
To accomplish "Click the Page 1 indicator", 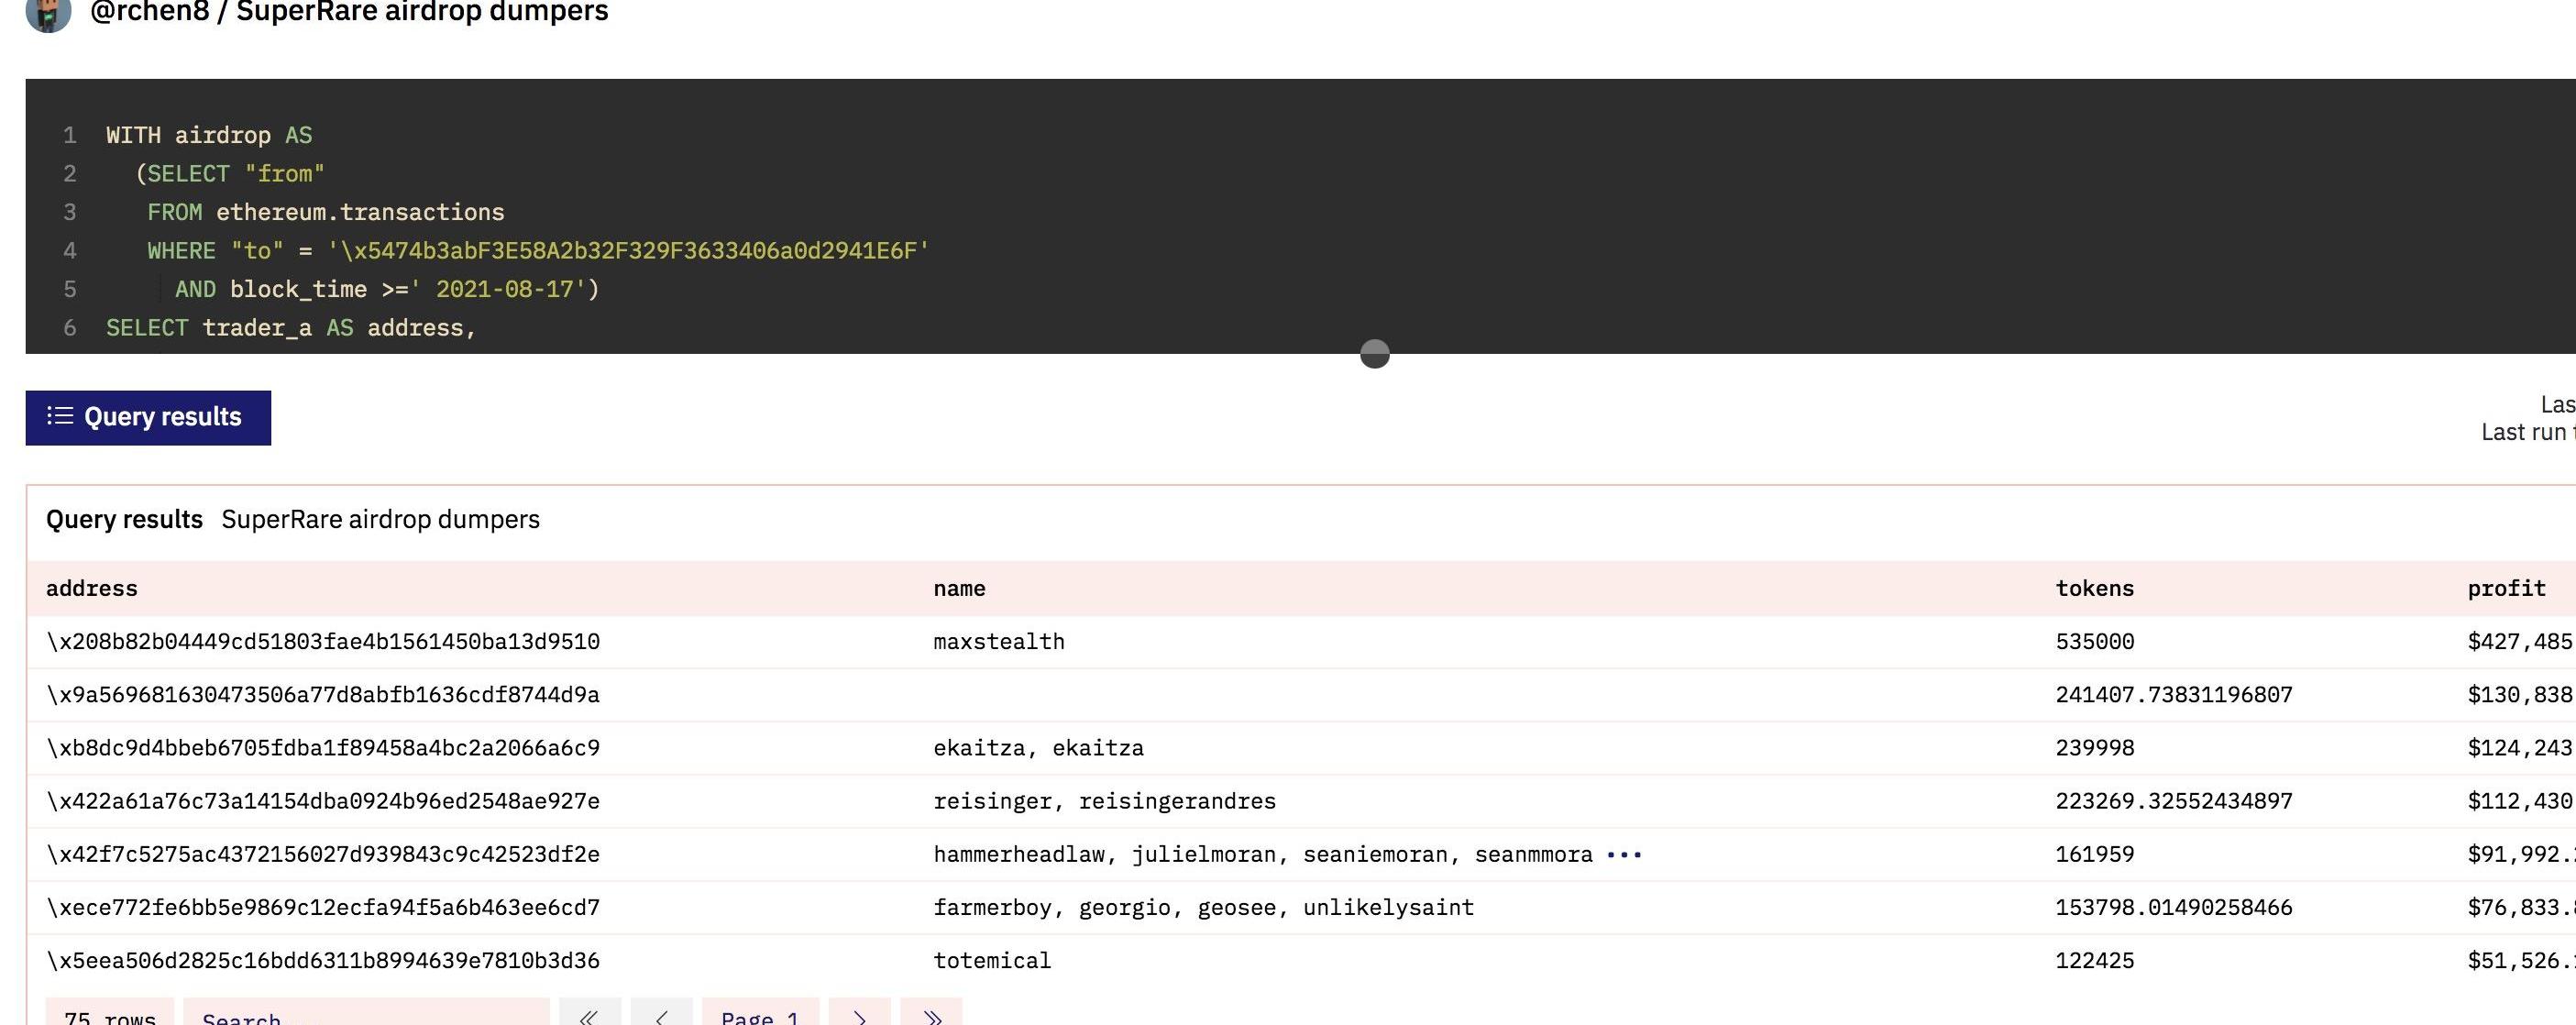I will pos(760,1014).
